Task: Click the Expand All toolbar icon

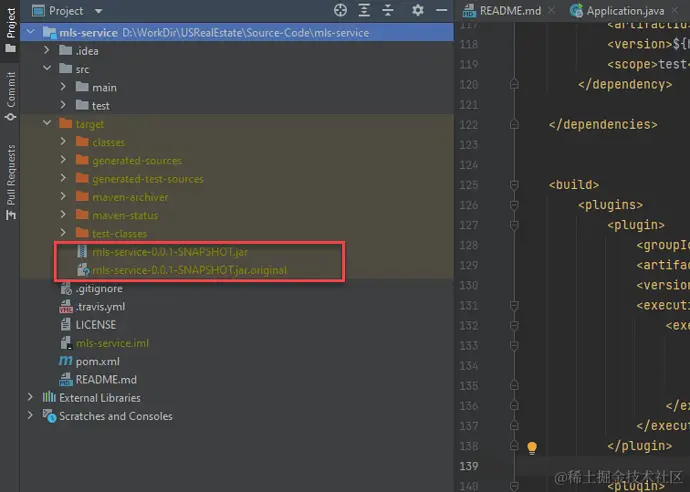Action: click(x=364, y=10)
